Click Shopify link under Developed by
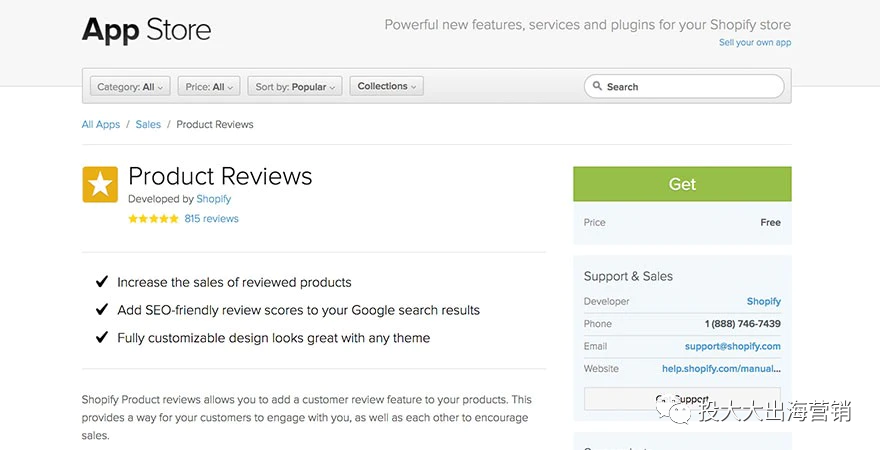 pyautogui.click(x=213, y=199)
